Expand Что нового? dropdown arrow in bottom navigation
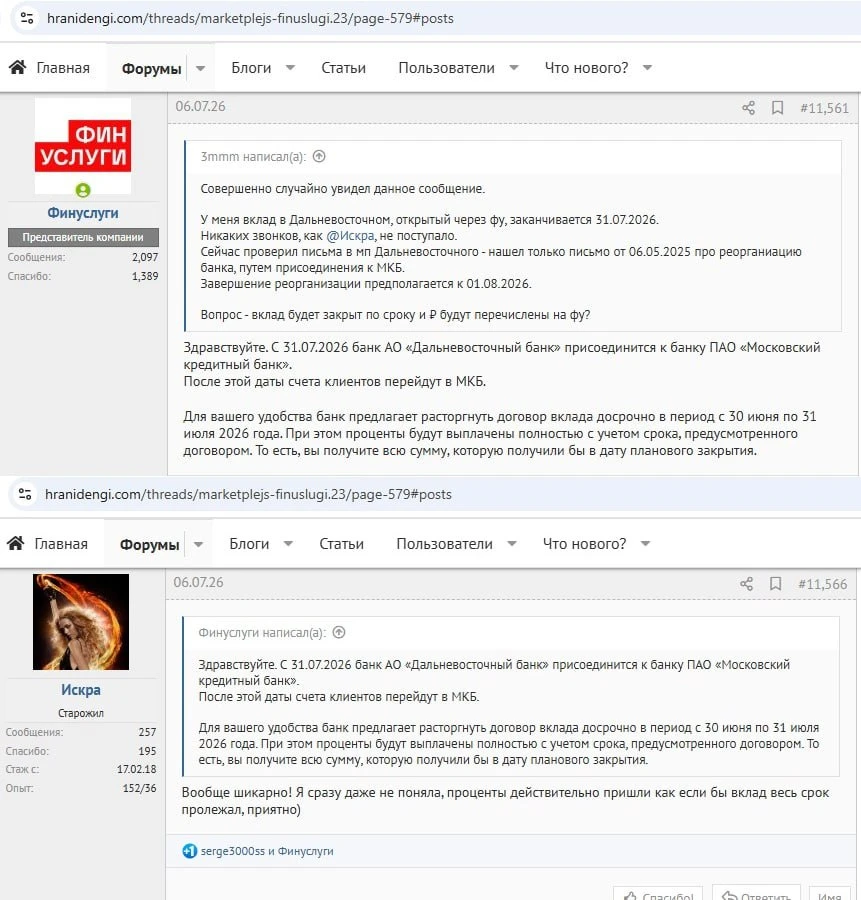The height and width of the screenshot is (900, 861). point(645,544)
